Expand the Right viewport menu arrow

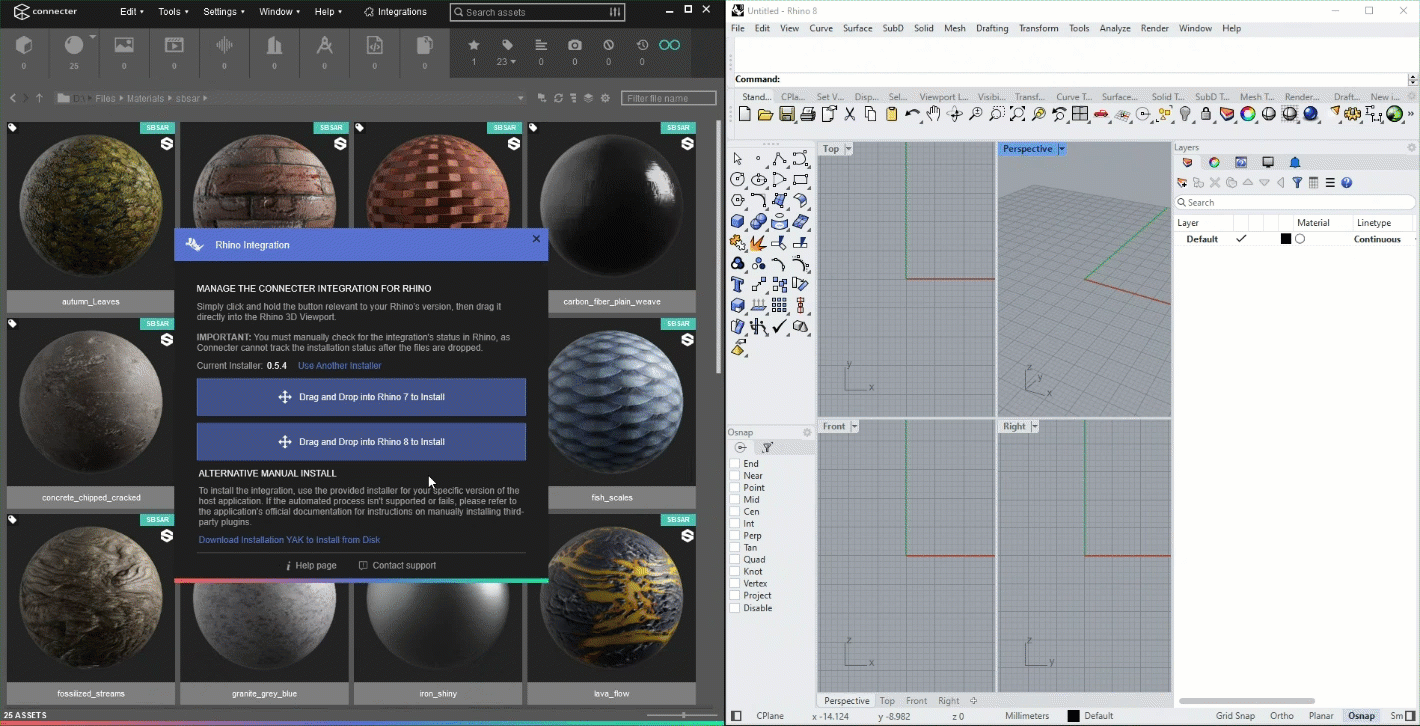pyautogui.click(x=1033, y=426)
